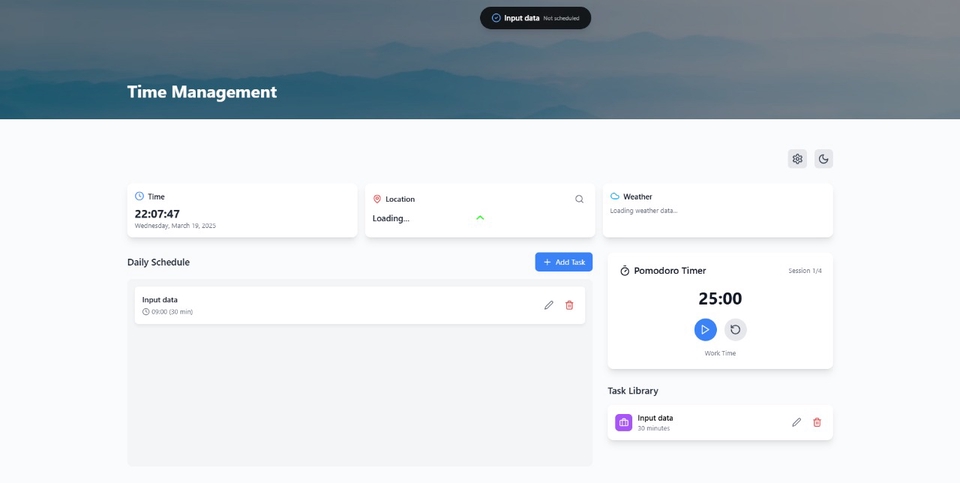Click the Not scheduled status text
The height and width of the screenshot is (483, 960).
coord(561,18)
